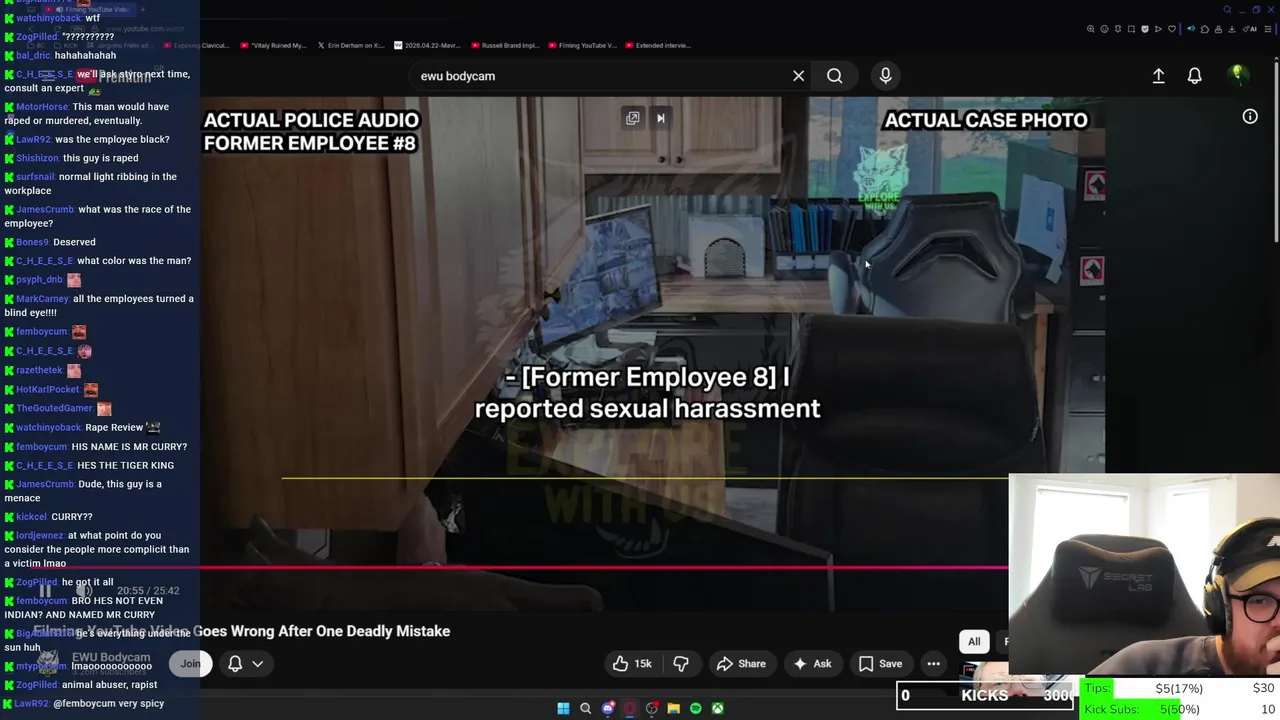Share this video
Screen dimensions: 1280x720
point(741,664)
